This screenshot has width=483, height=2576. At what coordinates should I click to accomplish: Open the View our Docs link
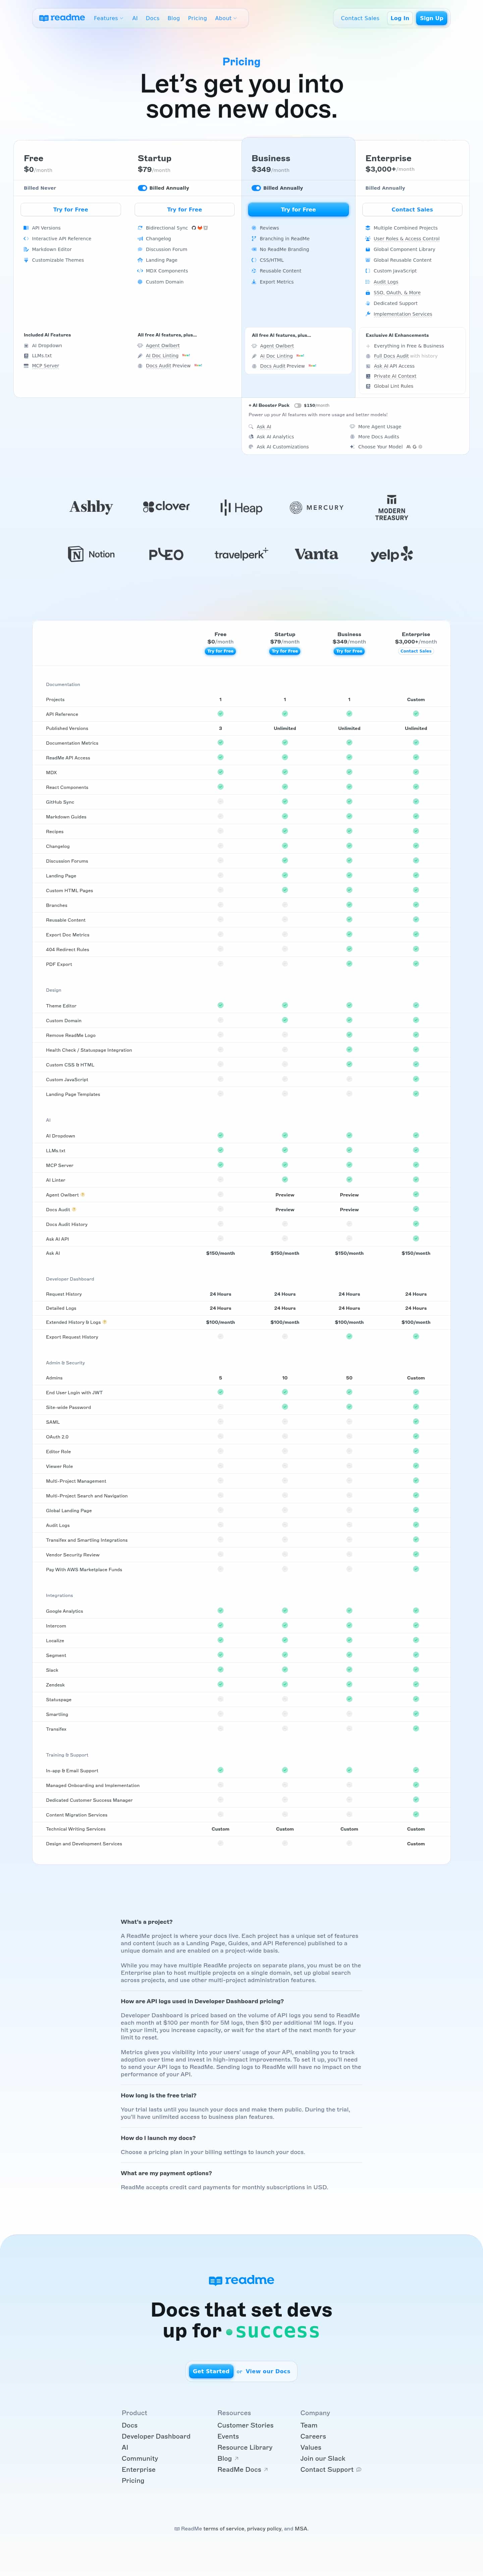(268, 2371)
